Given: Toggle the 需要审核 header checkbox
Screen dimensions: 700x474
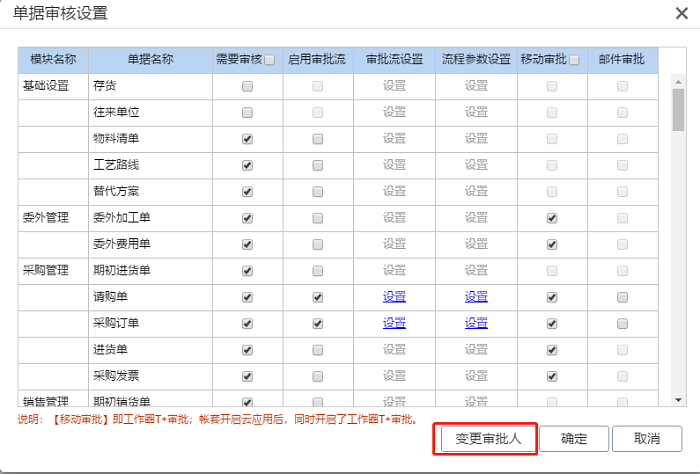Looking at the screenshot, I should click(x=269, y=60).
